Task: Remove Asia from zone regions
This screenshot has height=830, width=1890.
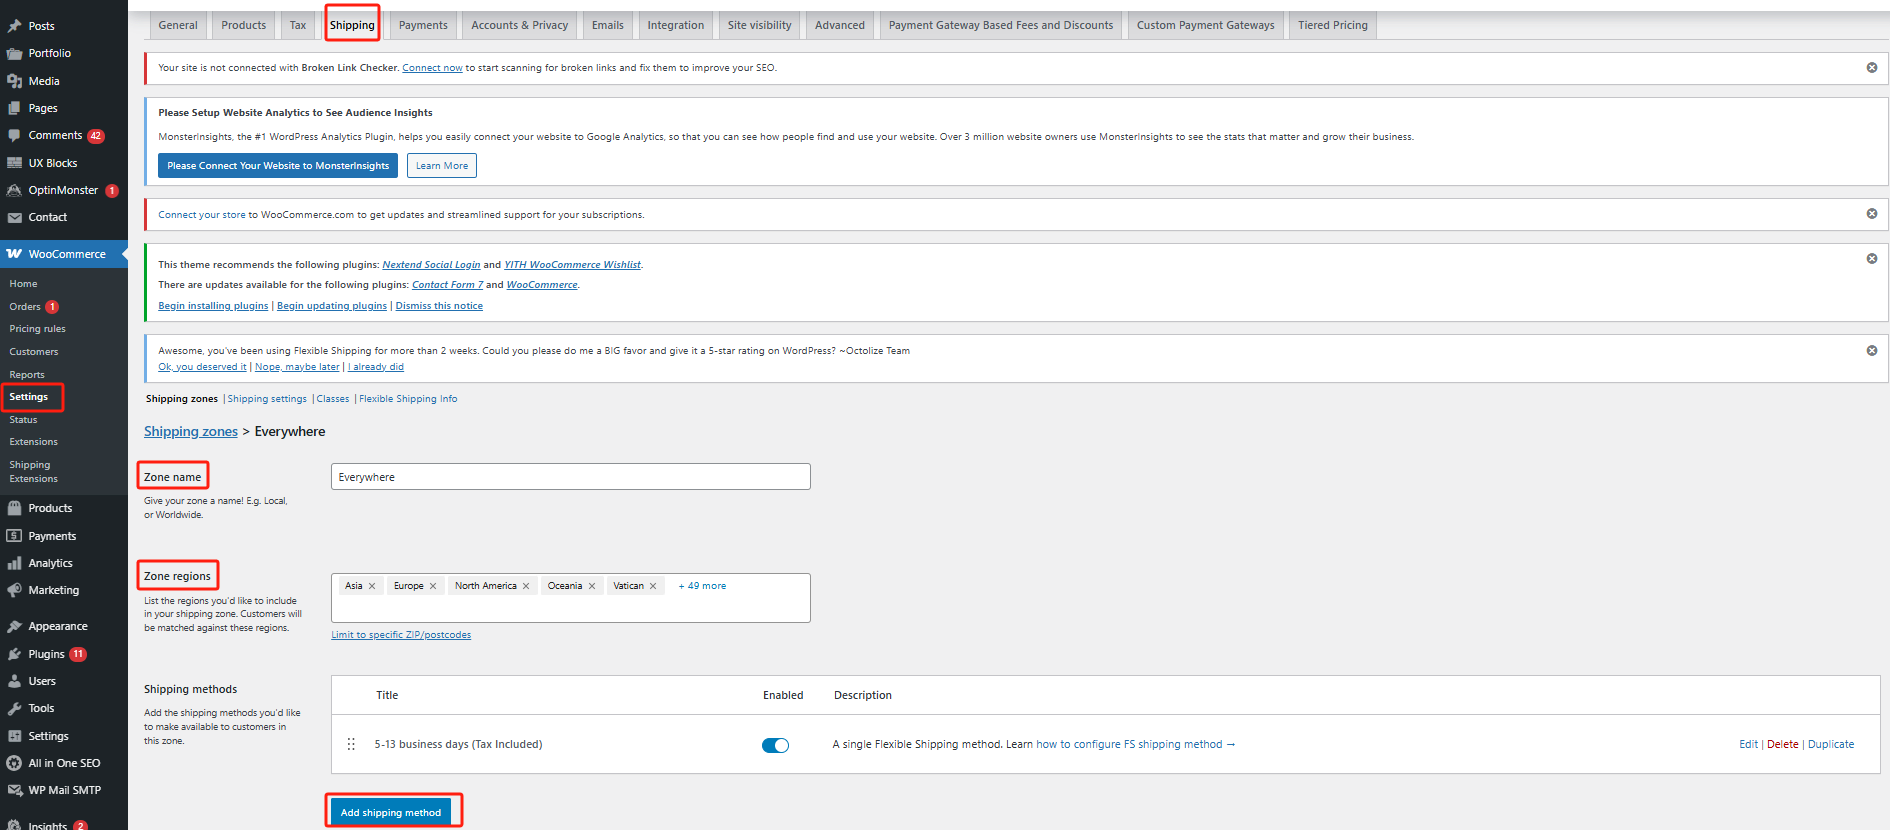Action: click(372, 587)
